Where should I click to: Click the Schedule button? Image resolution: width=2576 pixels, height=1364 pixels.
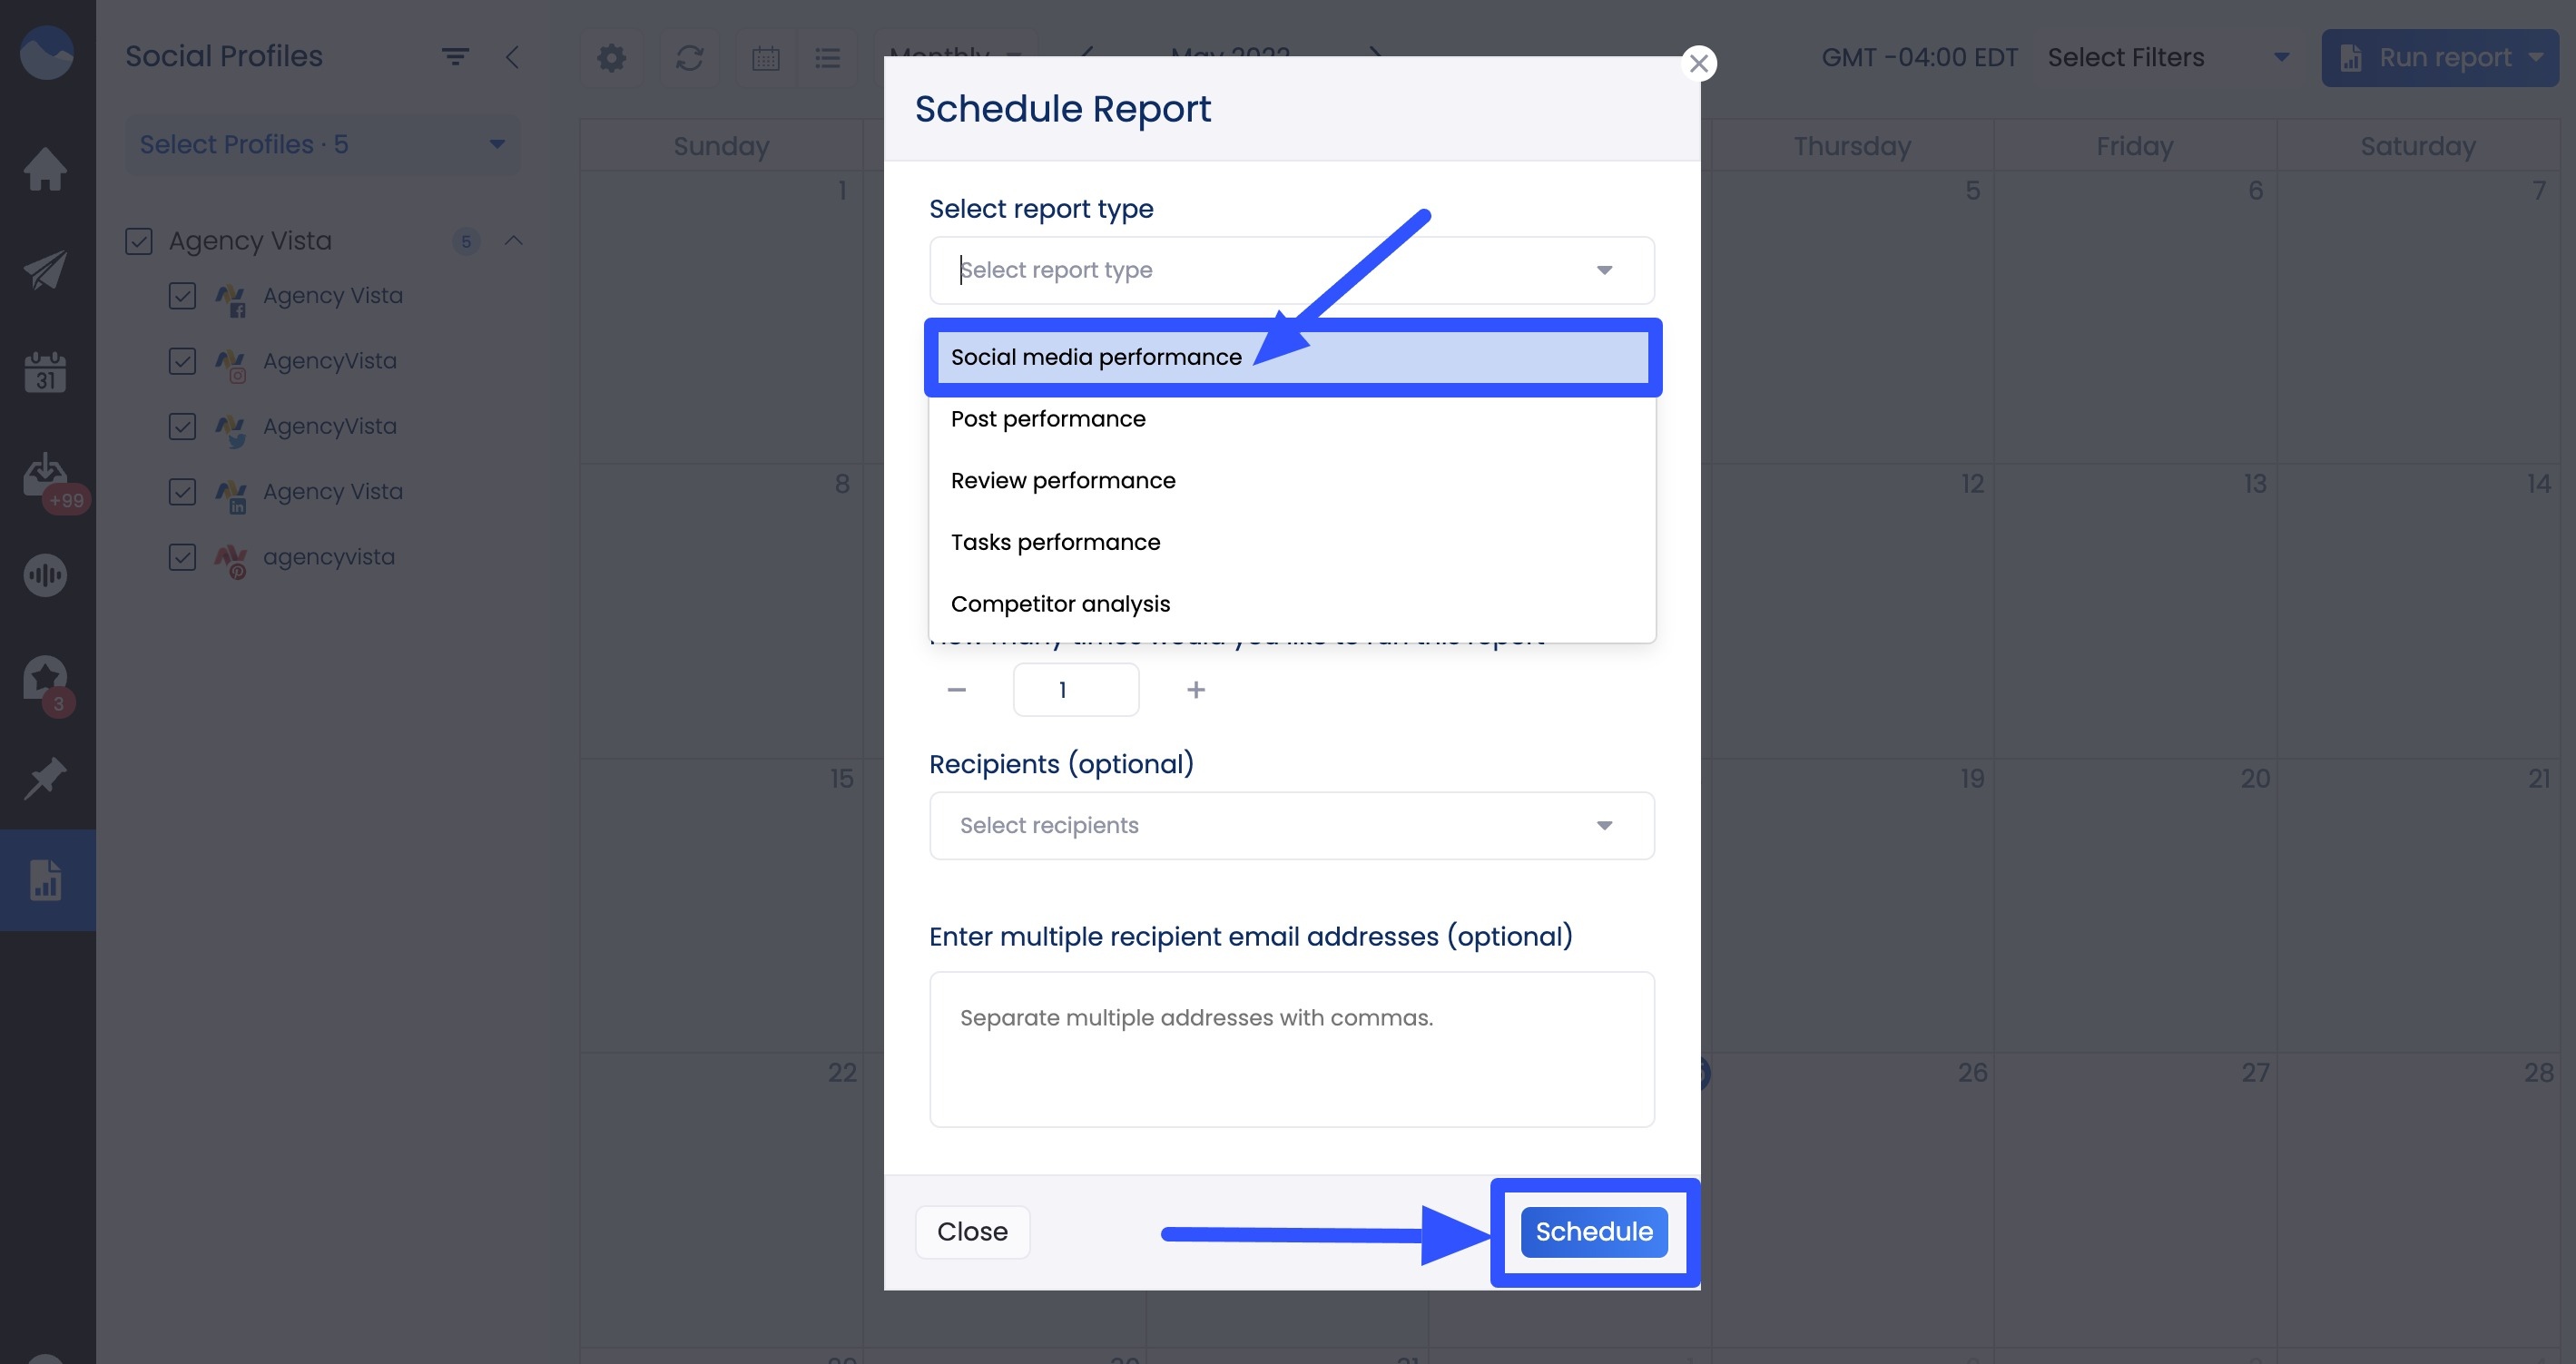pyautogui.click(x=1593, y=1232)
